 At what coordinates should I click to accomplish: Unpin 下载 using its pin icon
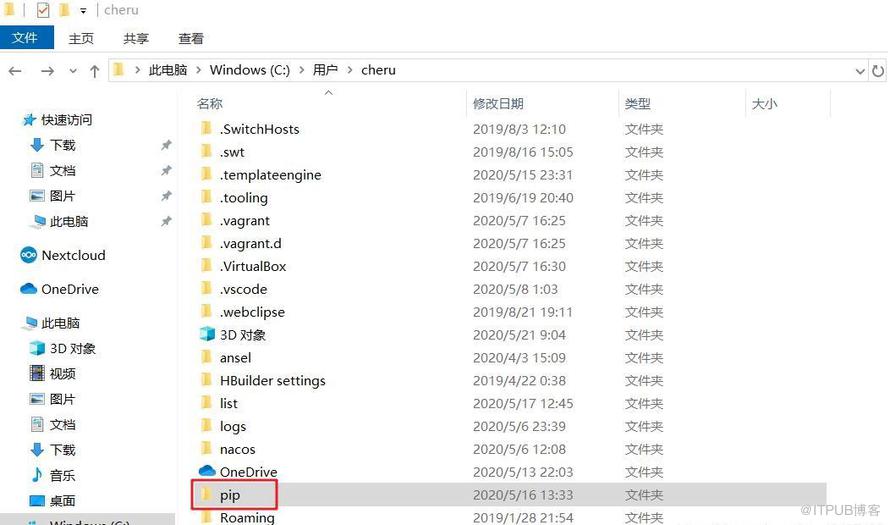pyautogui.click(x=166, y=145)
